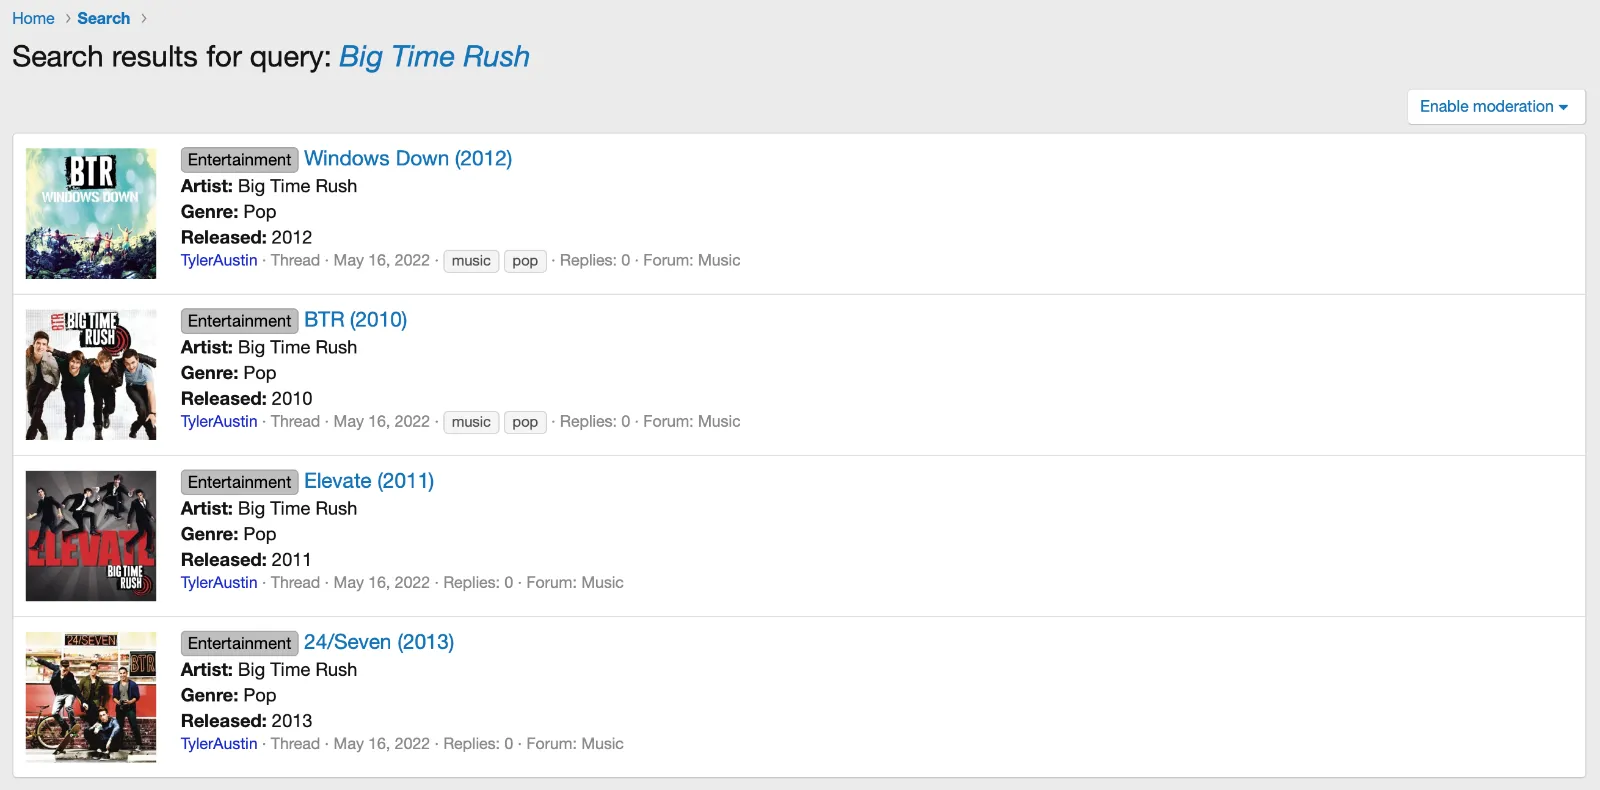The height and width of the screenshot is (790, 1600).
Task: Open the Enable moderation dropdown
Action: (1494, 106)
